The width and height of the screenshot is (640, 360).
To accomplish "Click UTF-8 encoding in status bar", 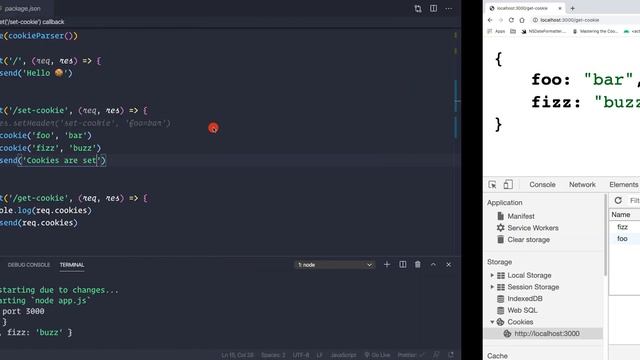I will [301, 355].
